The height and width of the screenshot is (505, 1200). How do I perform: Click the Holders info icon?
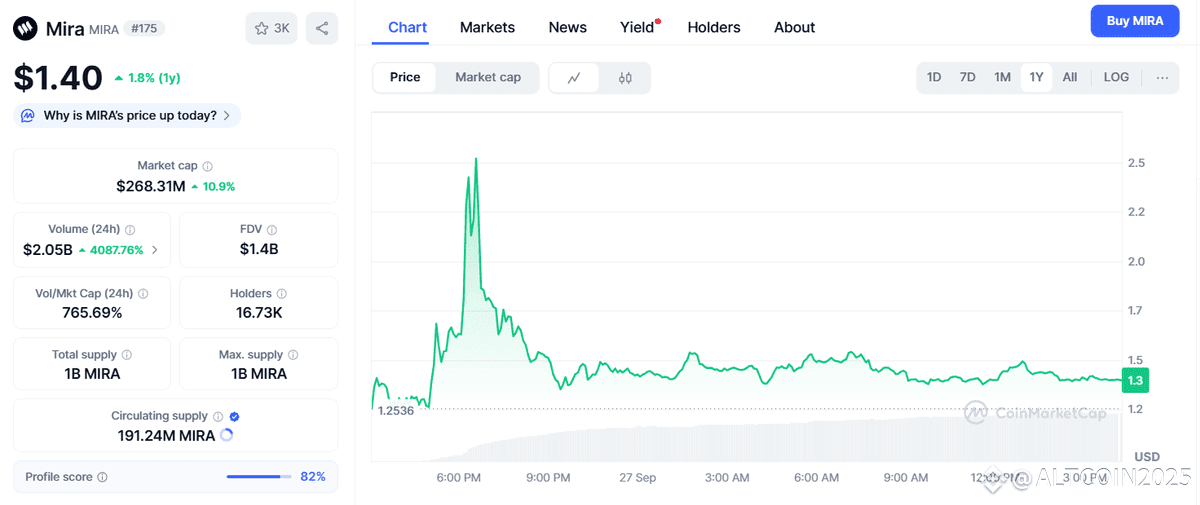281,294
